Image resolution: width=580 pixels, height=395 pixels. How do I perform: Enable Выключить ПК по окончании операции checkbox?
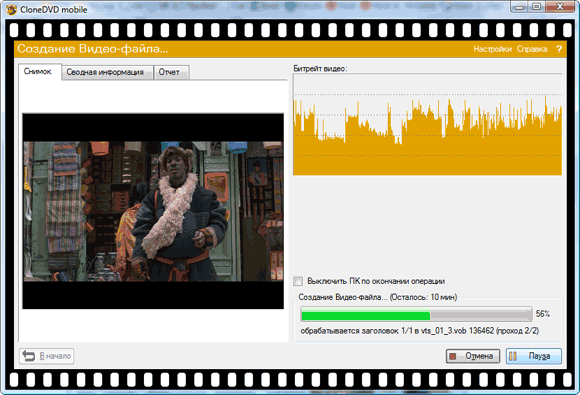pyautogui.click(x=298, y=281)
